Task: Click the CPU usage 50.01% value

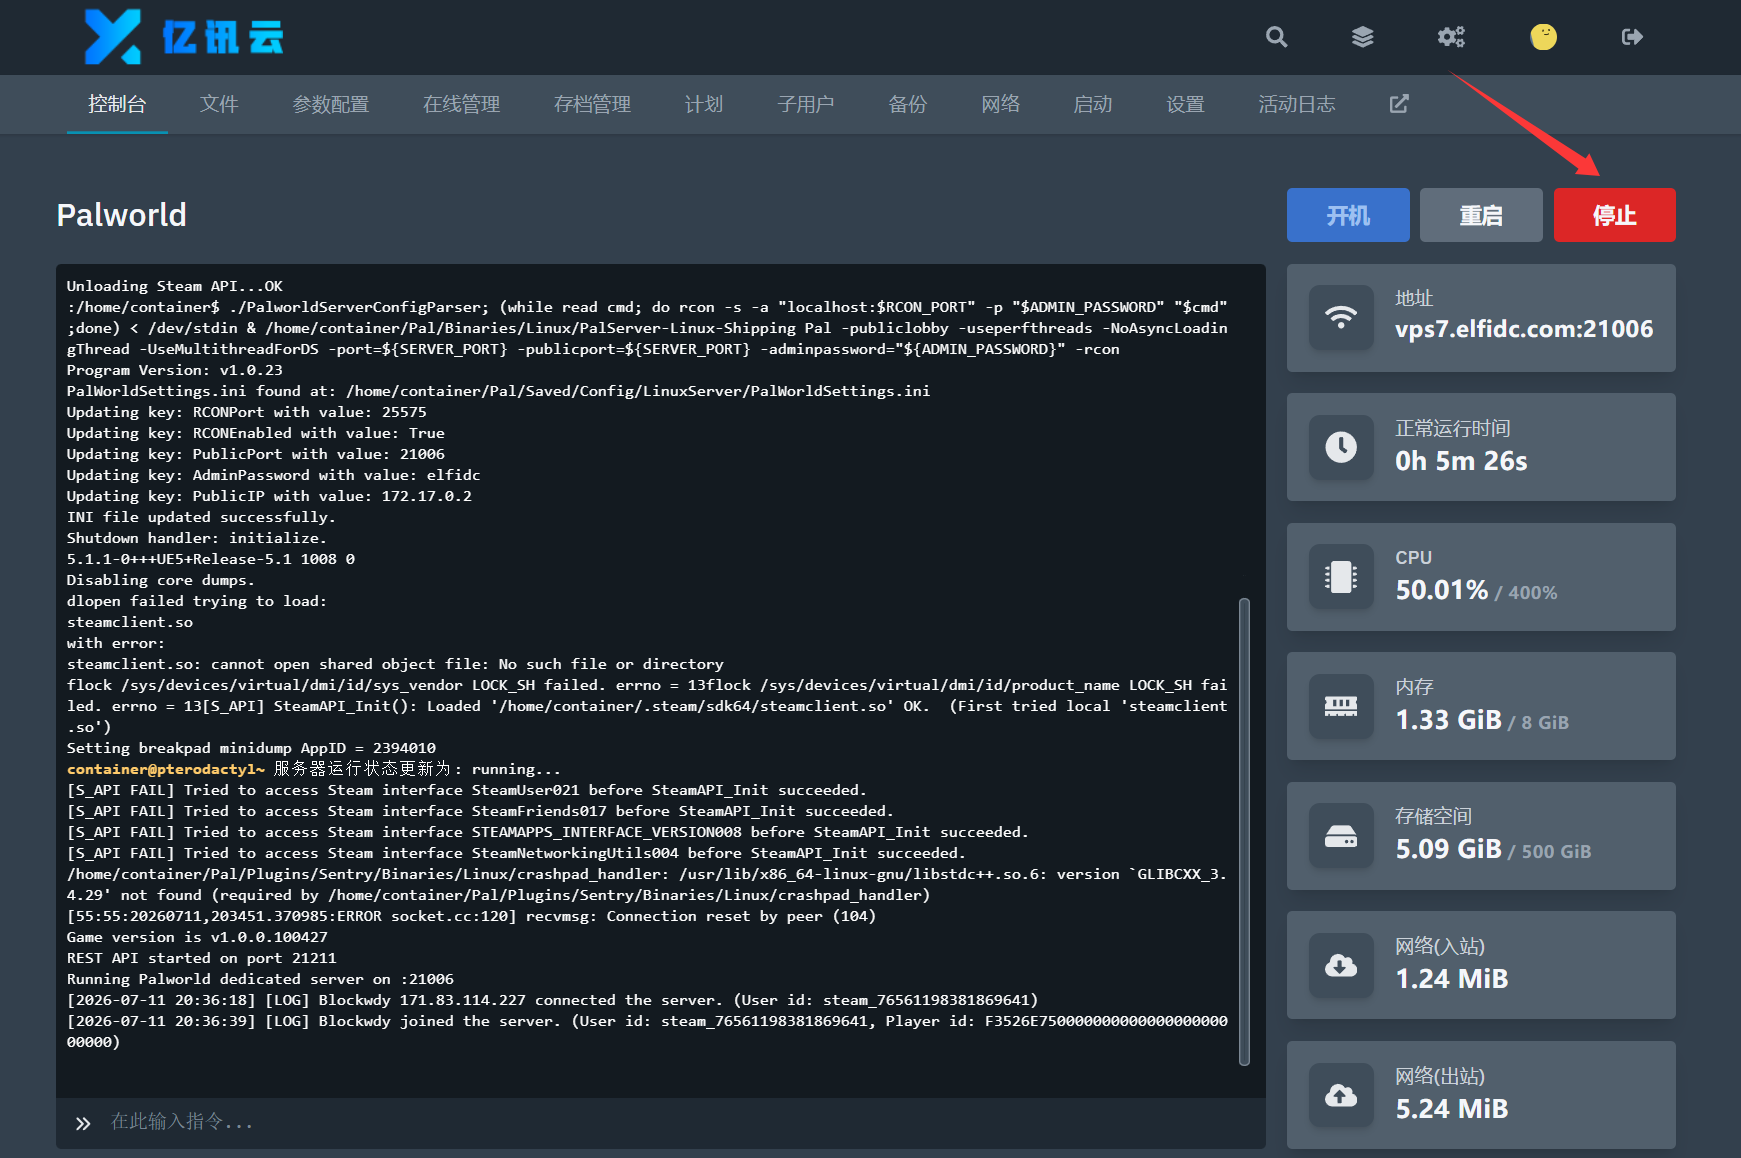Action: click(1442, 590)
